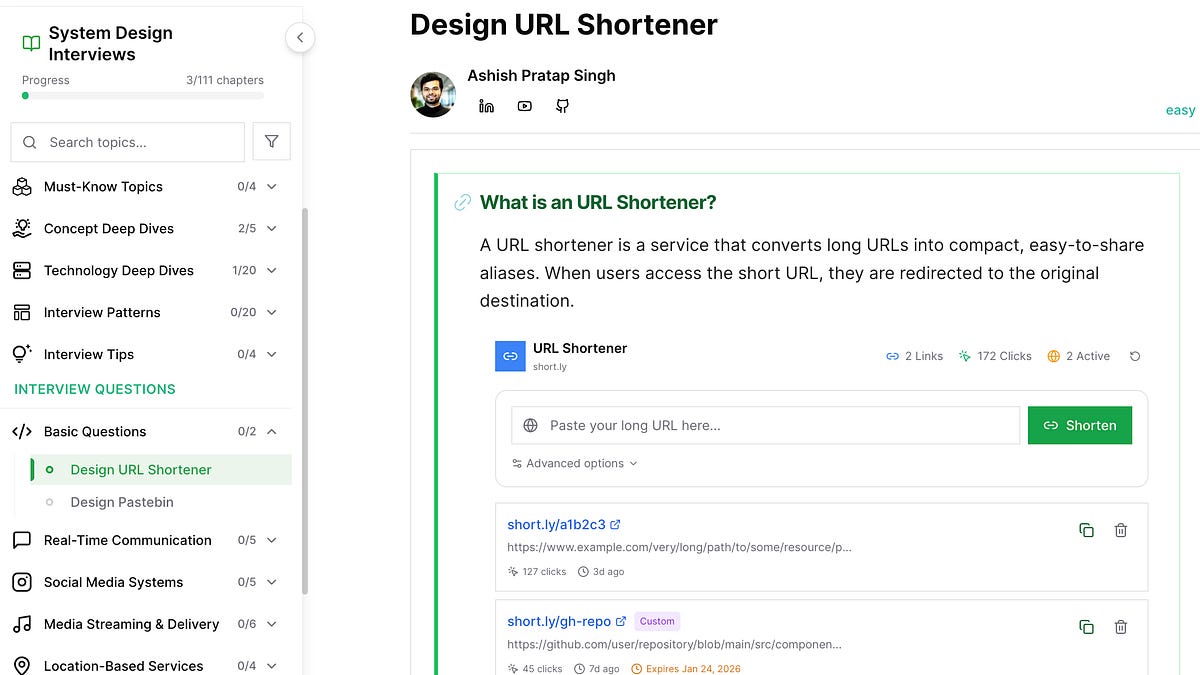The height and width of the screenshot is (675, 1200).
Task: Expand the Must-Know Topics chevron
Action: 272,187
